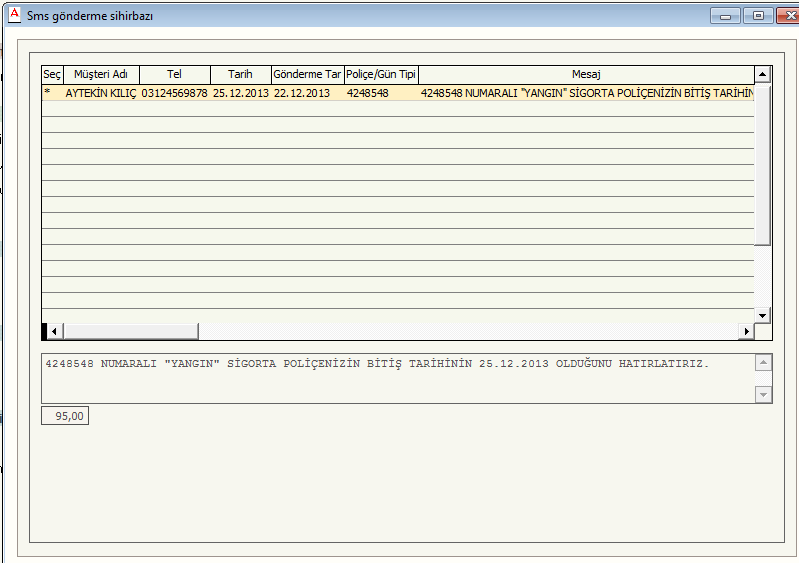Viewport: 799px width, 563px height.
Task: Click the Seç column header
Action: tap(52, 75)
